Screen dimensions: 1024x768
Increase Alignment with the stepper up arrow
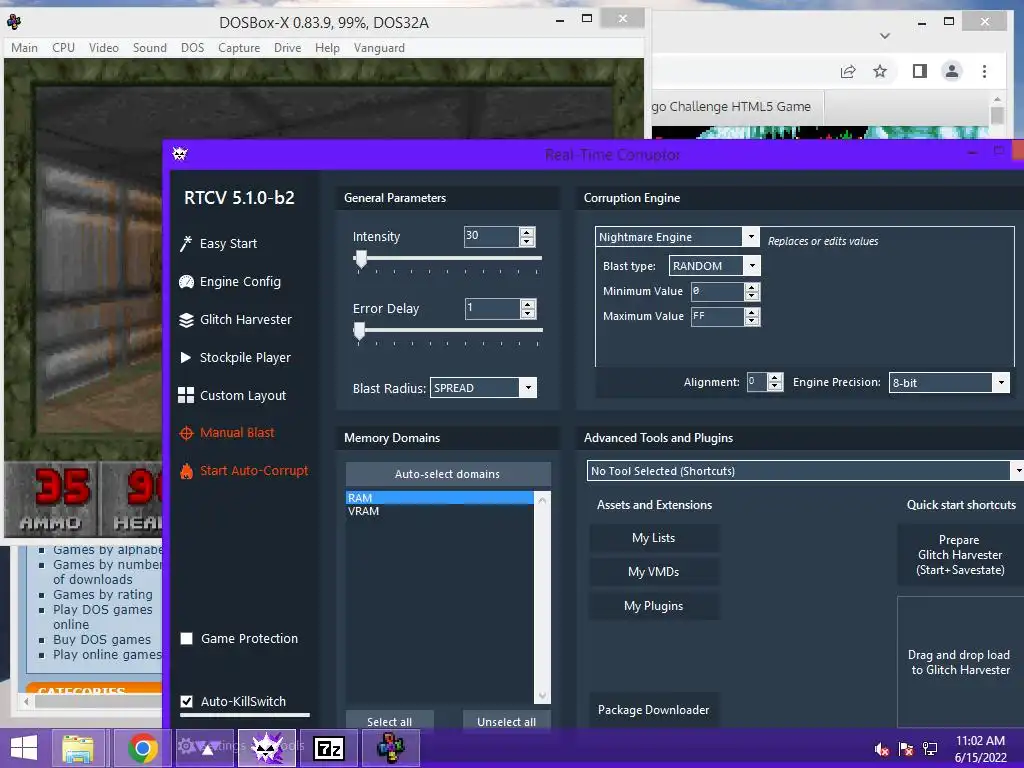tap(775, 377)
